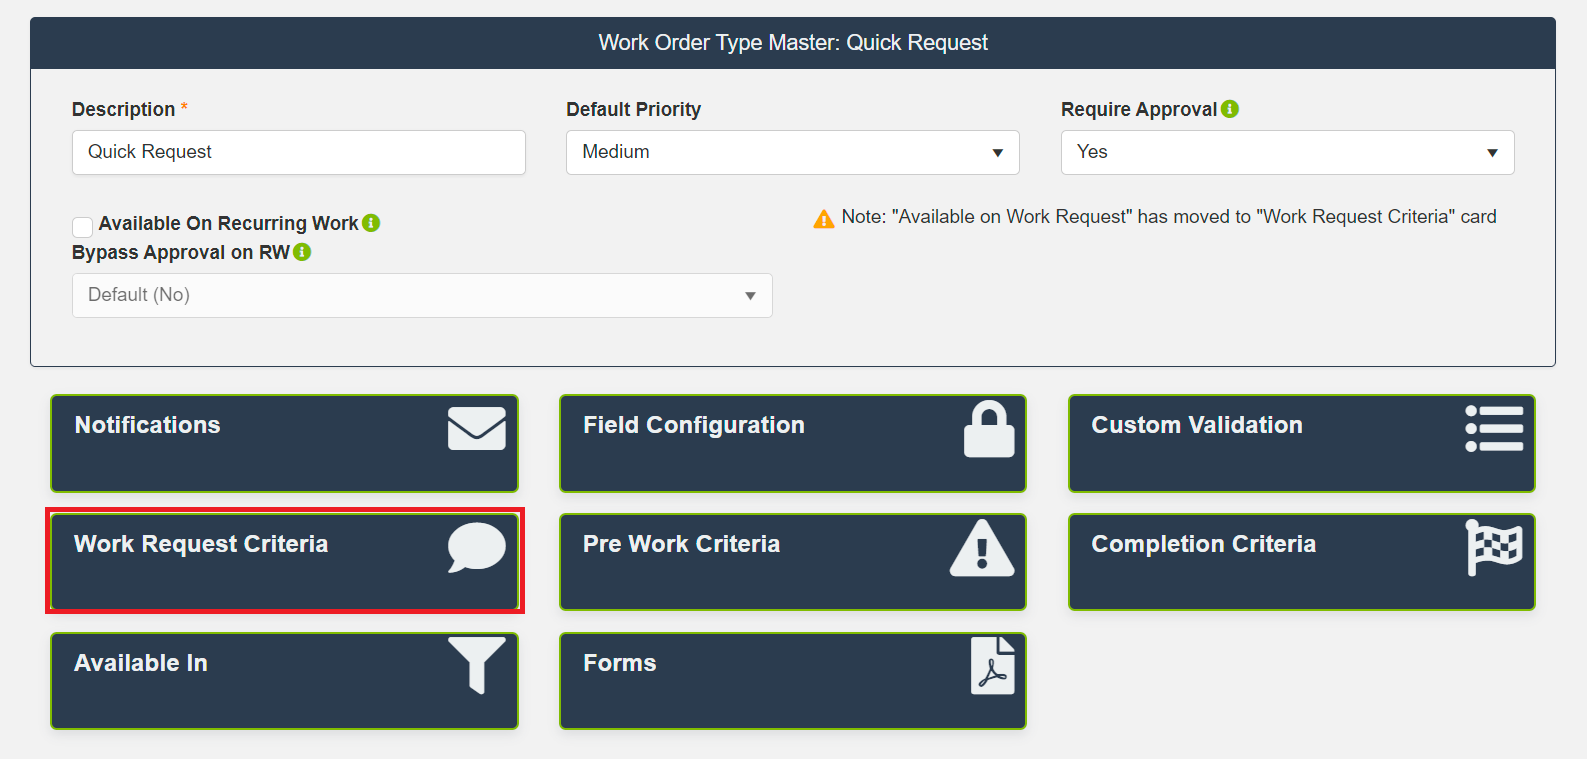Screen dimensions: 1587x759
Task: Click the PDF document icon on Forms
Action: 992,666
